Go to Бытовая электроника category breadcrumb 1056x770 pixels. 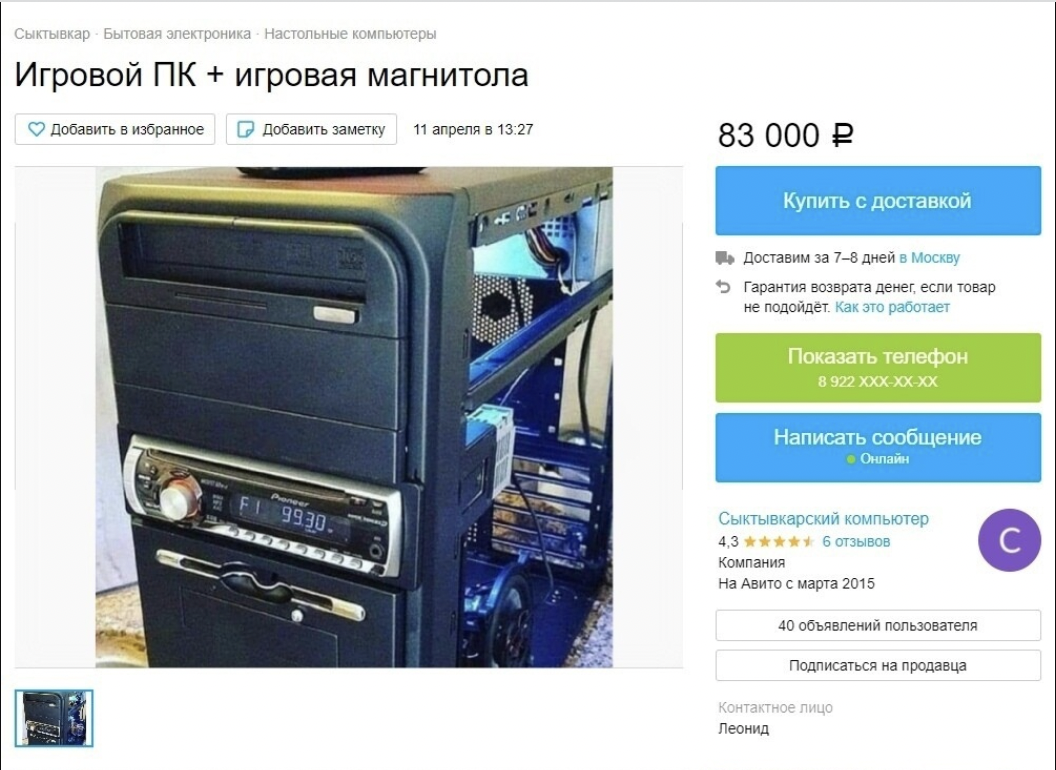pyautogui.click(x=177, y=34)
